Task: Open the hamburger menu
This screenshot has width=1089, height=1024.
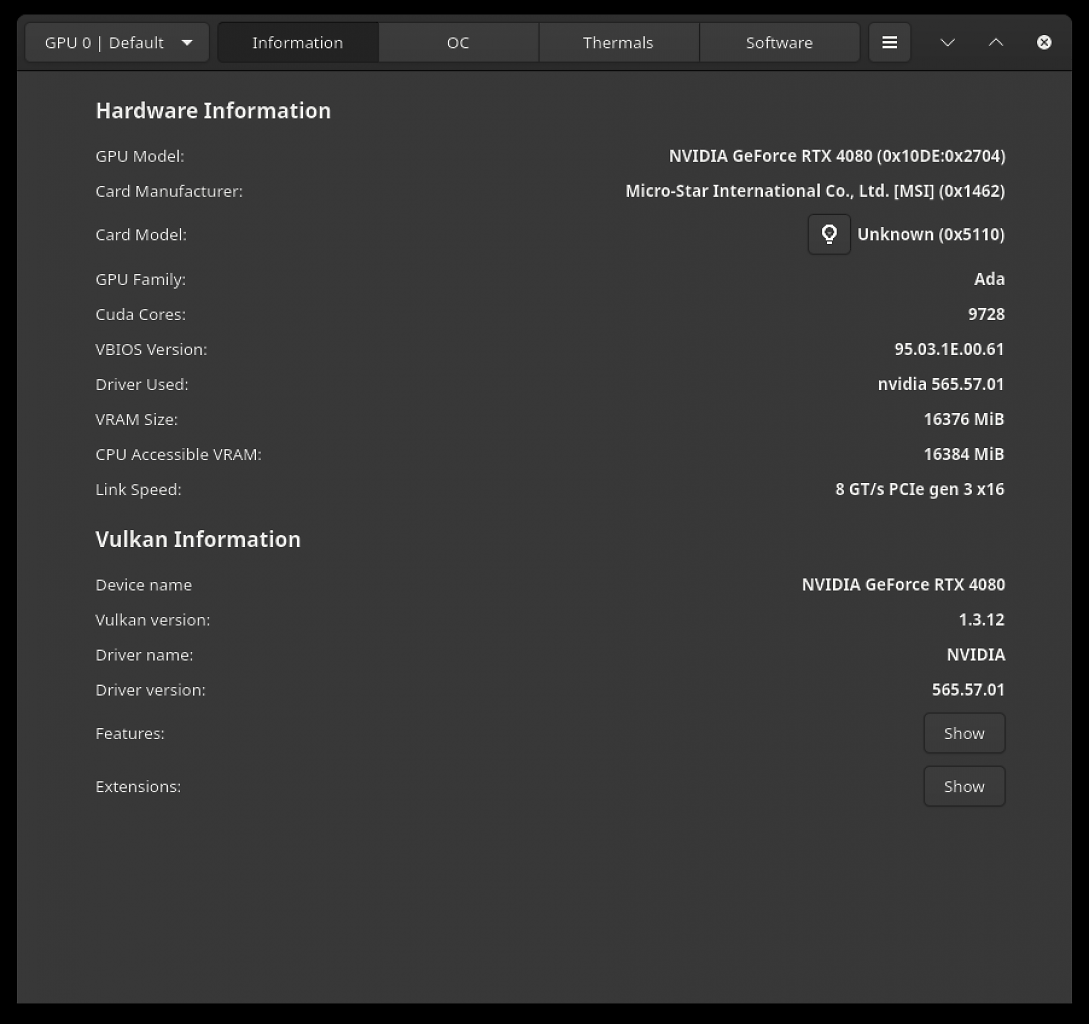Action: click(x=889, y=42)
